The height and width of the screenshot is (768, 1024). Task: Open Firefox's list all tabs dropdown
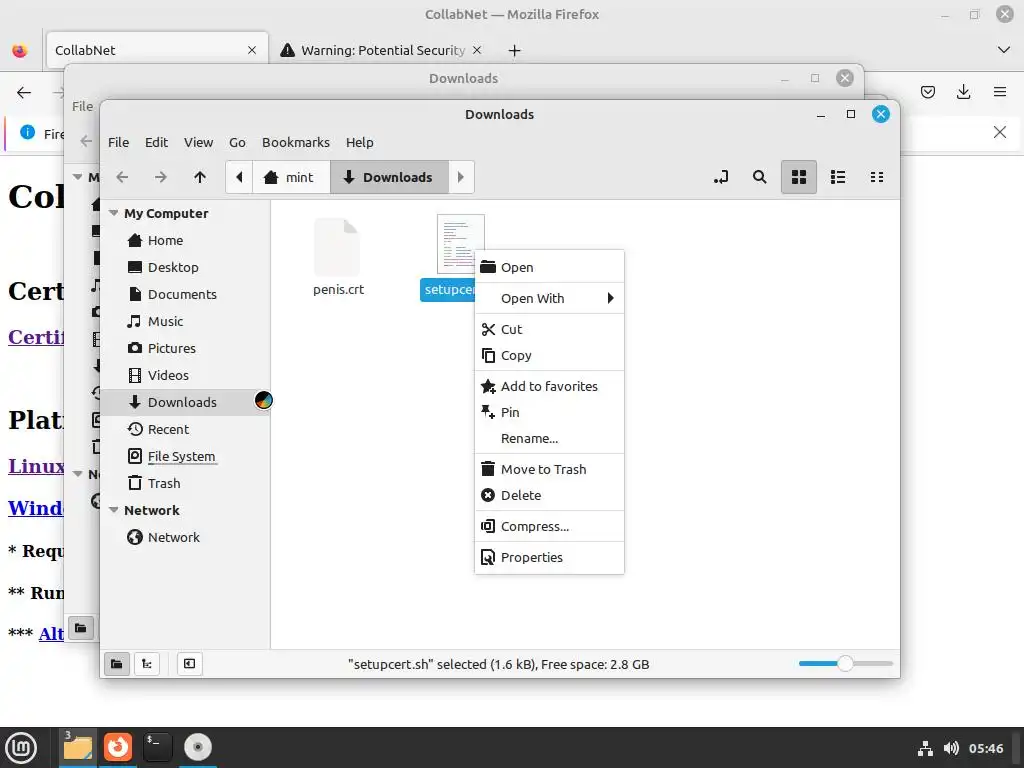(x=1004, y=50)
